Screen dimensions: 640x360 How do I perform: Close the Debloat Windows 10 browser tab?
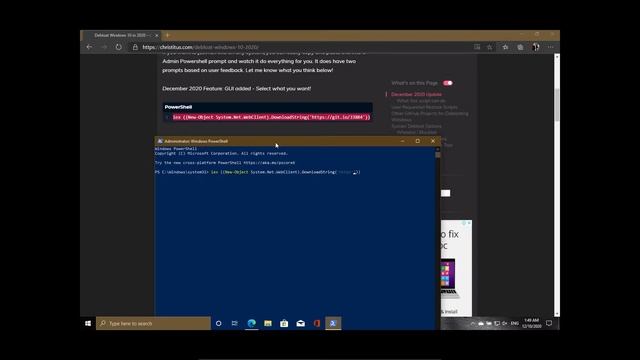pyautogui.click(x=156, y=36)
